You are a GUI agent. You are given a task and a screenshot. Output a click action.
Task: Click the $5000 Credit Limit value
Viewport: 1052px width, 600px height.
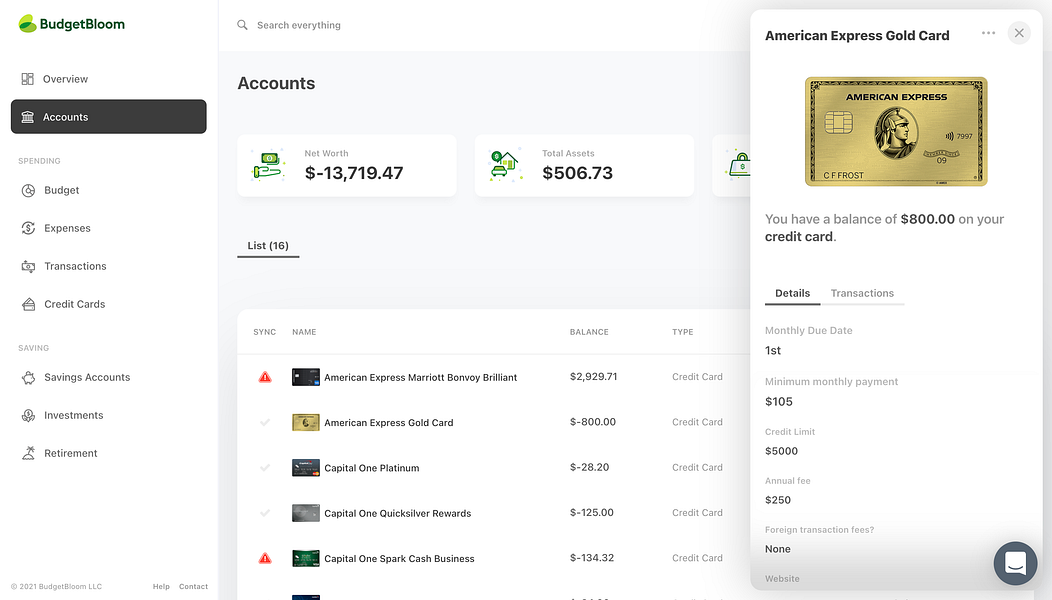[x=781, y=451]
